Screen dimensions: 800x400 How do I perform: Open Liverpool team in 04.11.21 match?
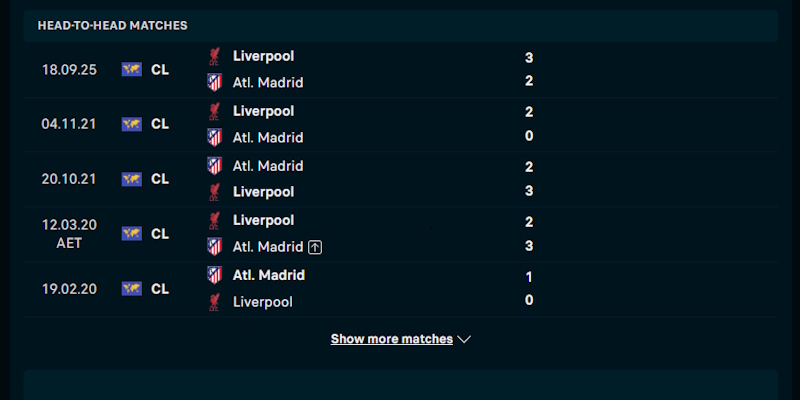click(263, 111)
